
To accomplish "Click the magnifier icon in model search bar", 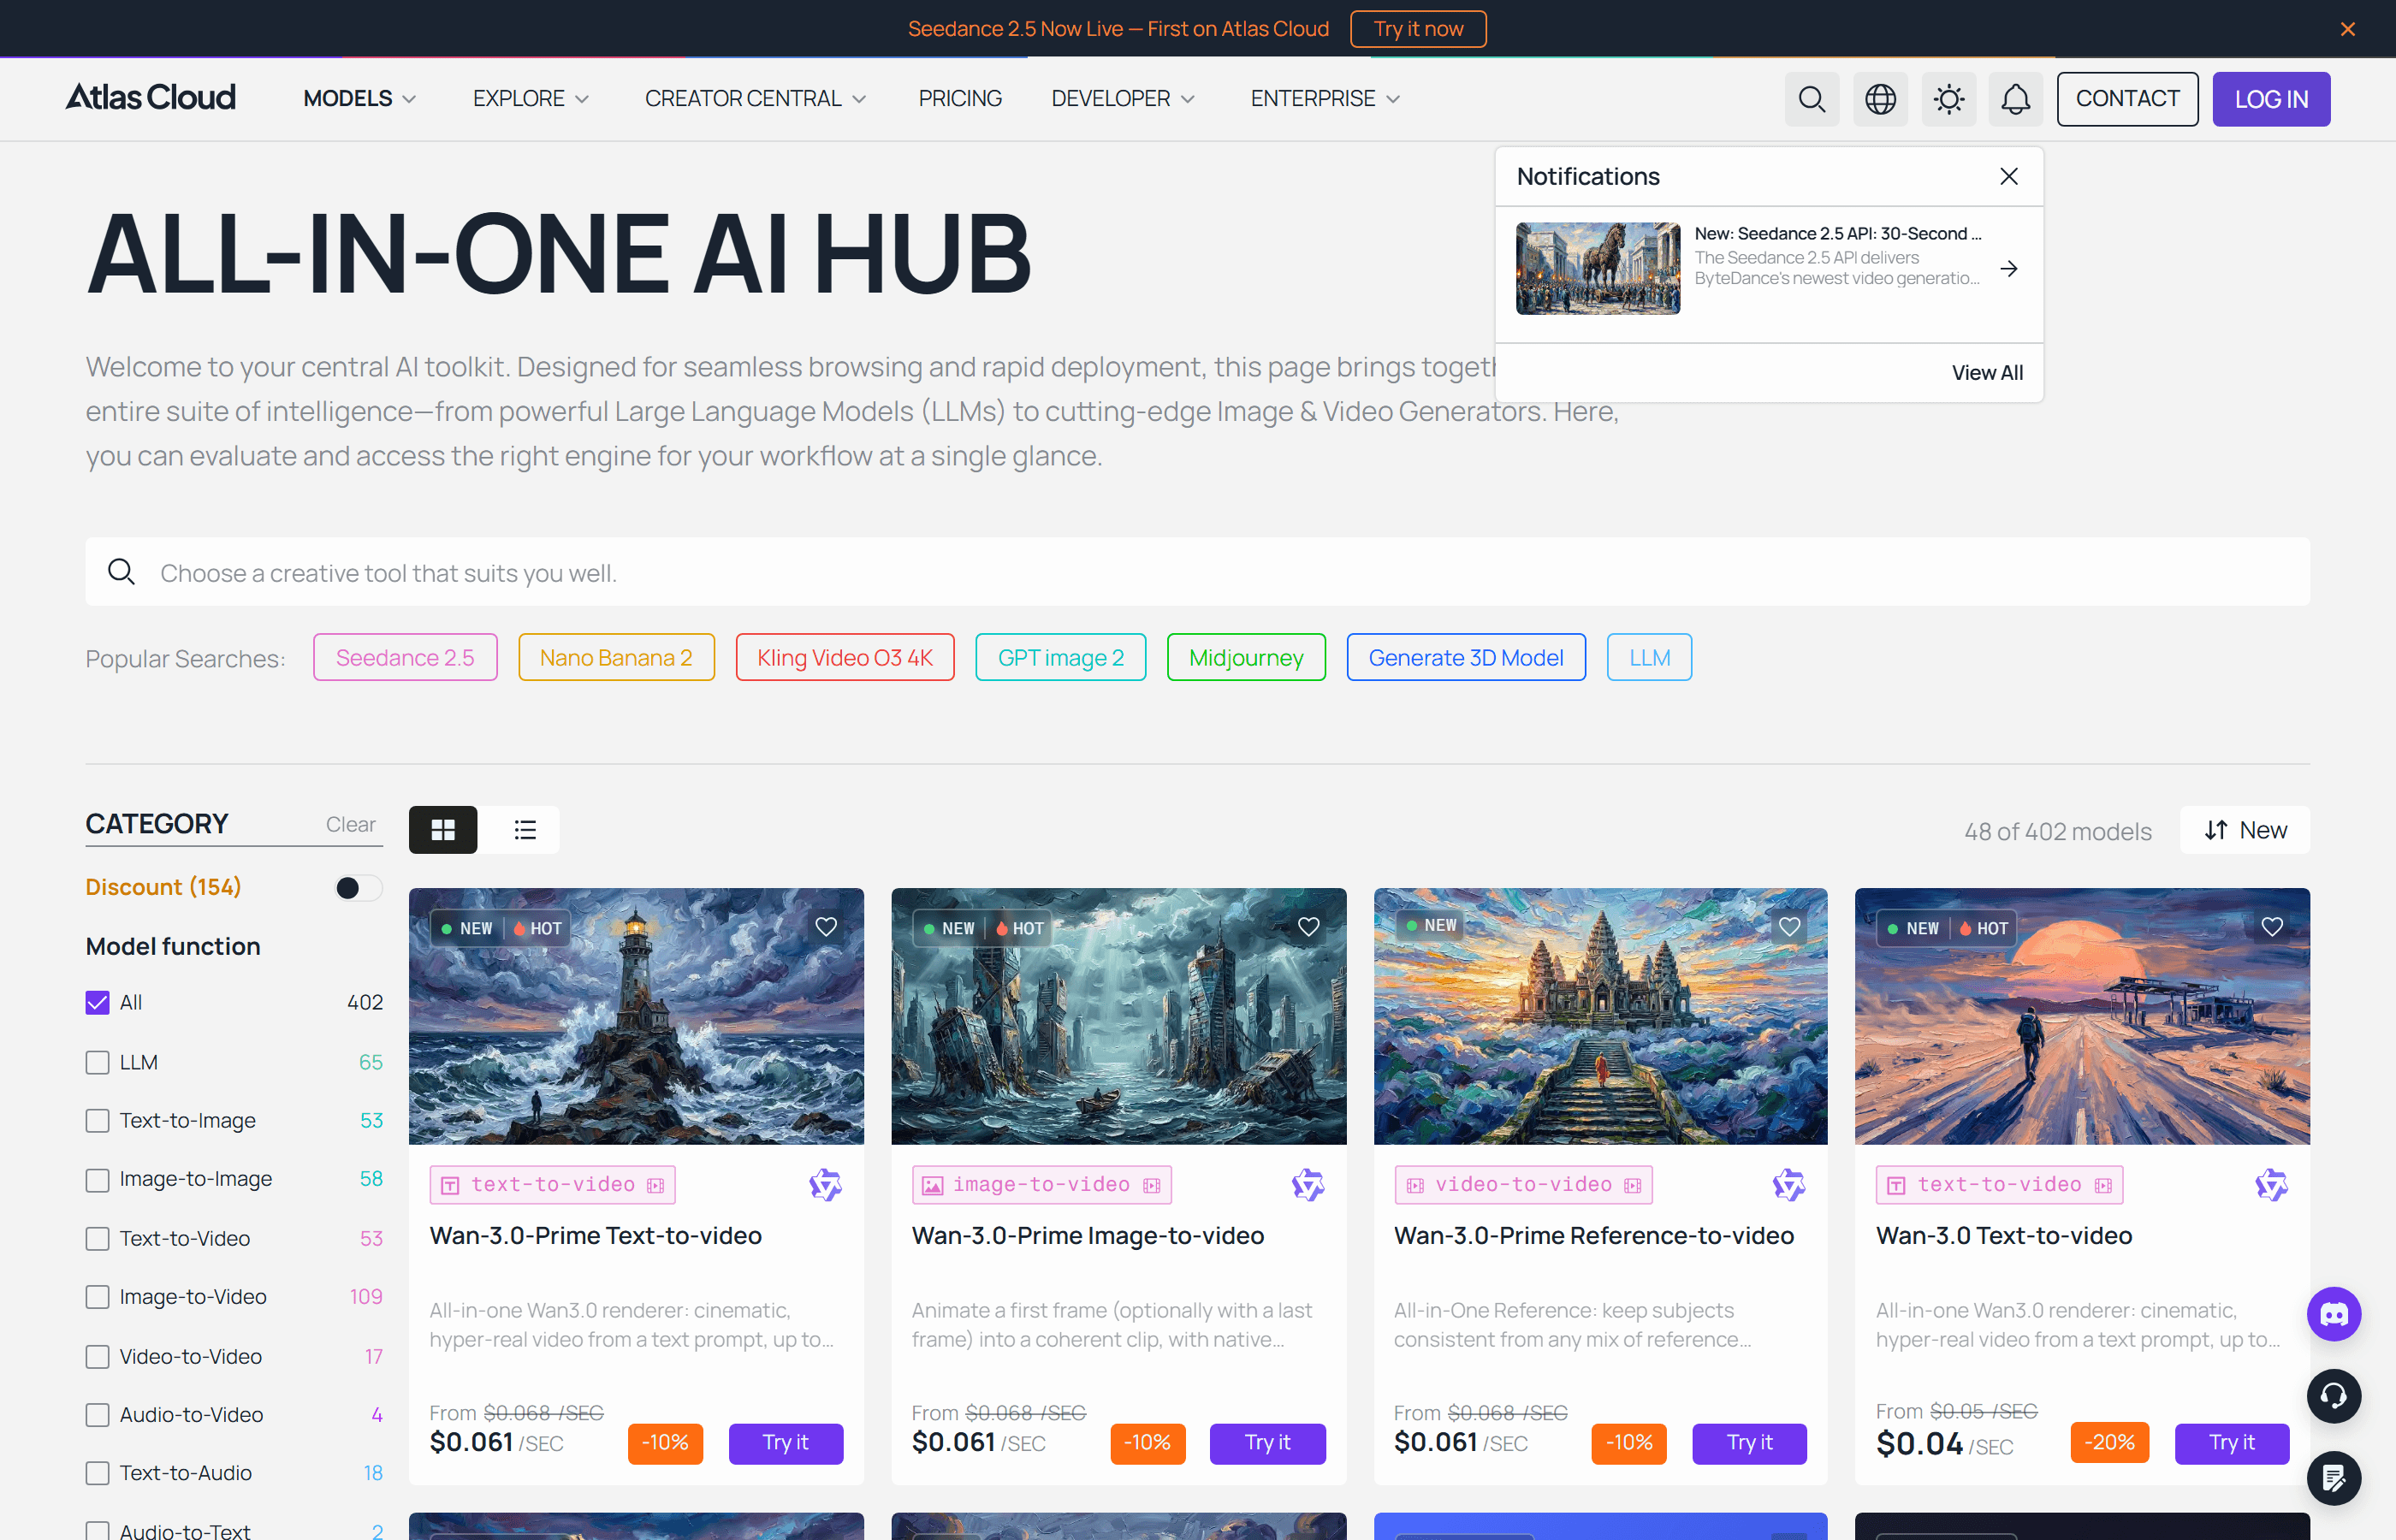I will tap(121, 572).
